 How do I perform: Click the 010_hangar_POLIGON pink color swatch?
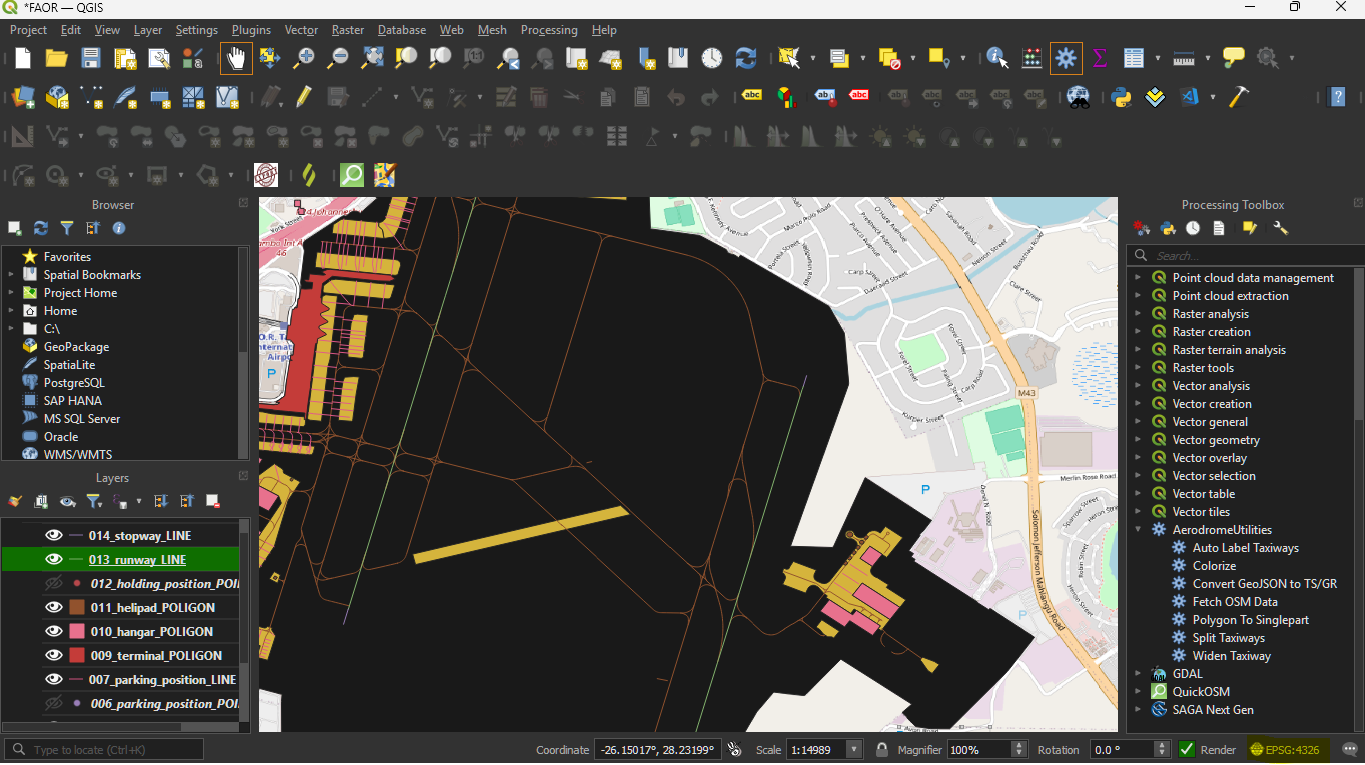tap(77, 631)
